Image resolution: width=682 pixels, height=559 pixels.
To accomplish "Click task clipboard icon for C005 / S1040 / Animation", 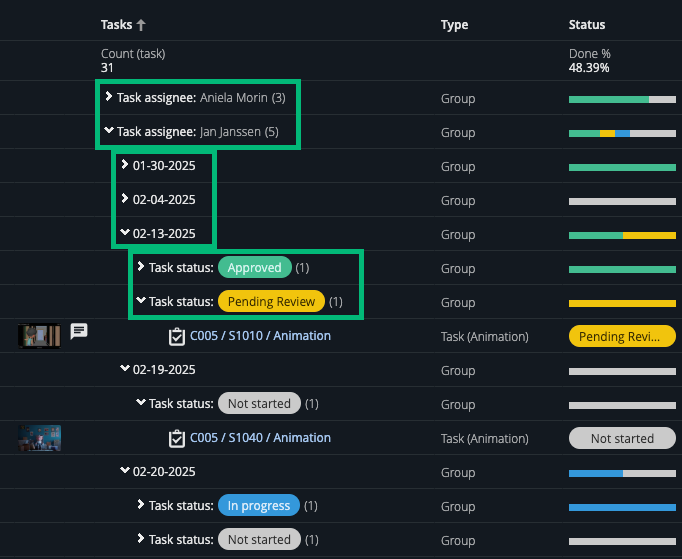I will (x=177, y=438).
